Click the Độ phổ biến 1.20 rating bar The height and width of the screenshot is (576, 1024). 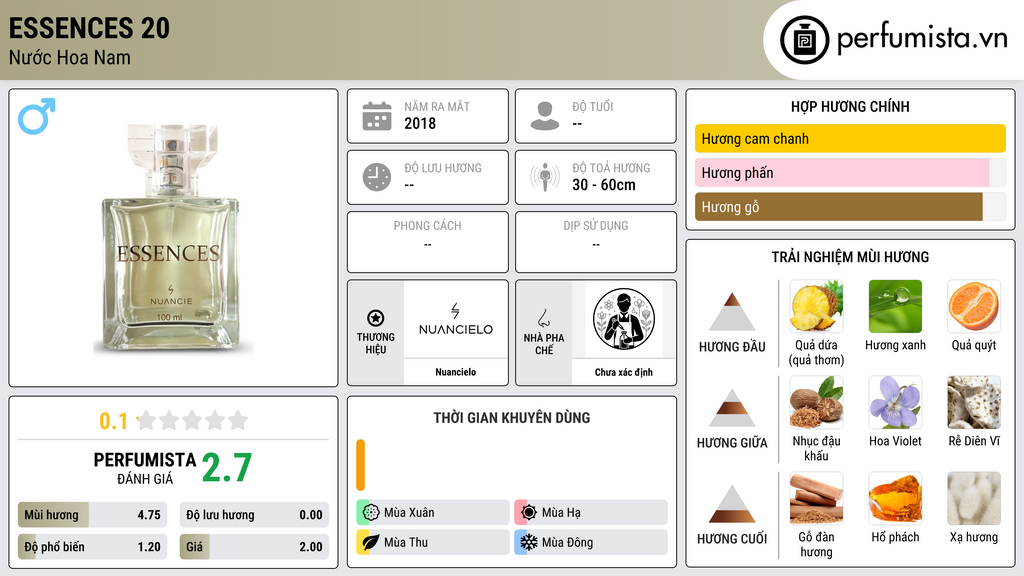[x=92, y=547]
